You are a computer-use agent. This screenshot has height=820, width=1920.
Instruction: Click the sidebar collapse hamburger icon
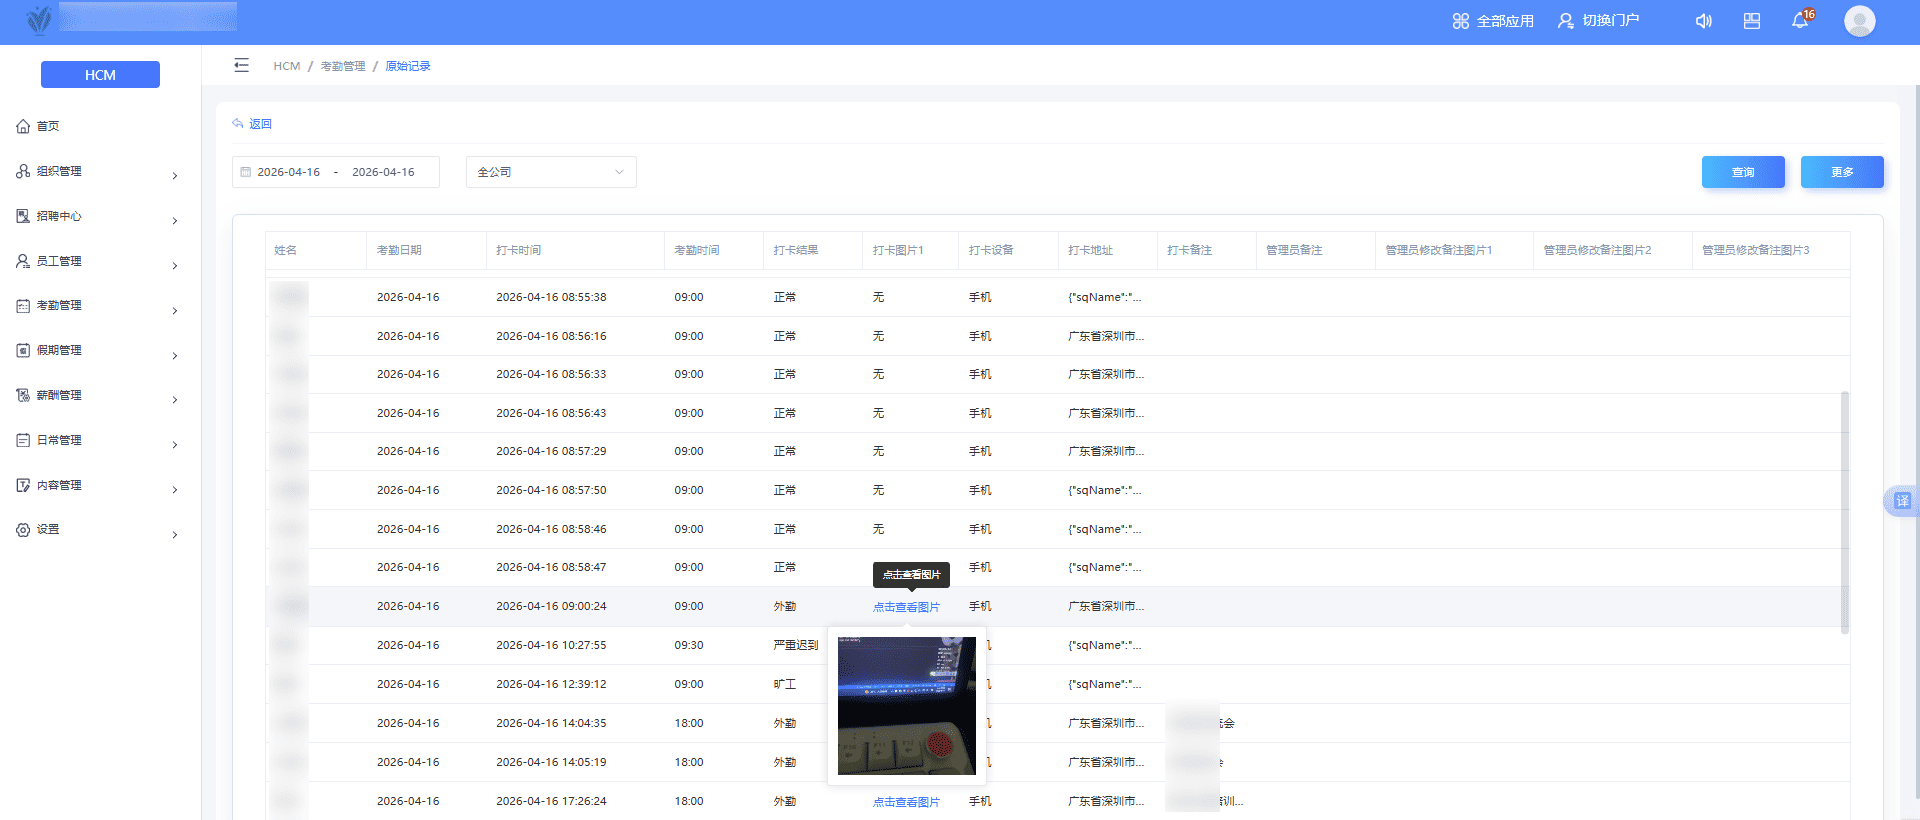point(241,66)
